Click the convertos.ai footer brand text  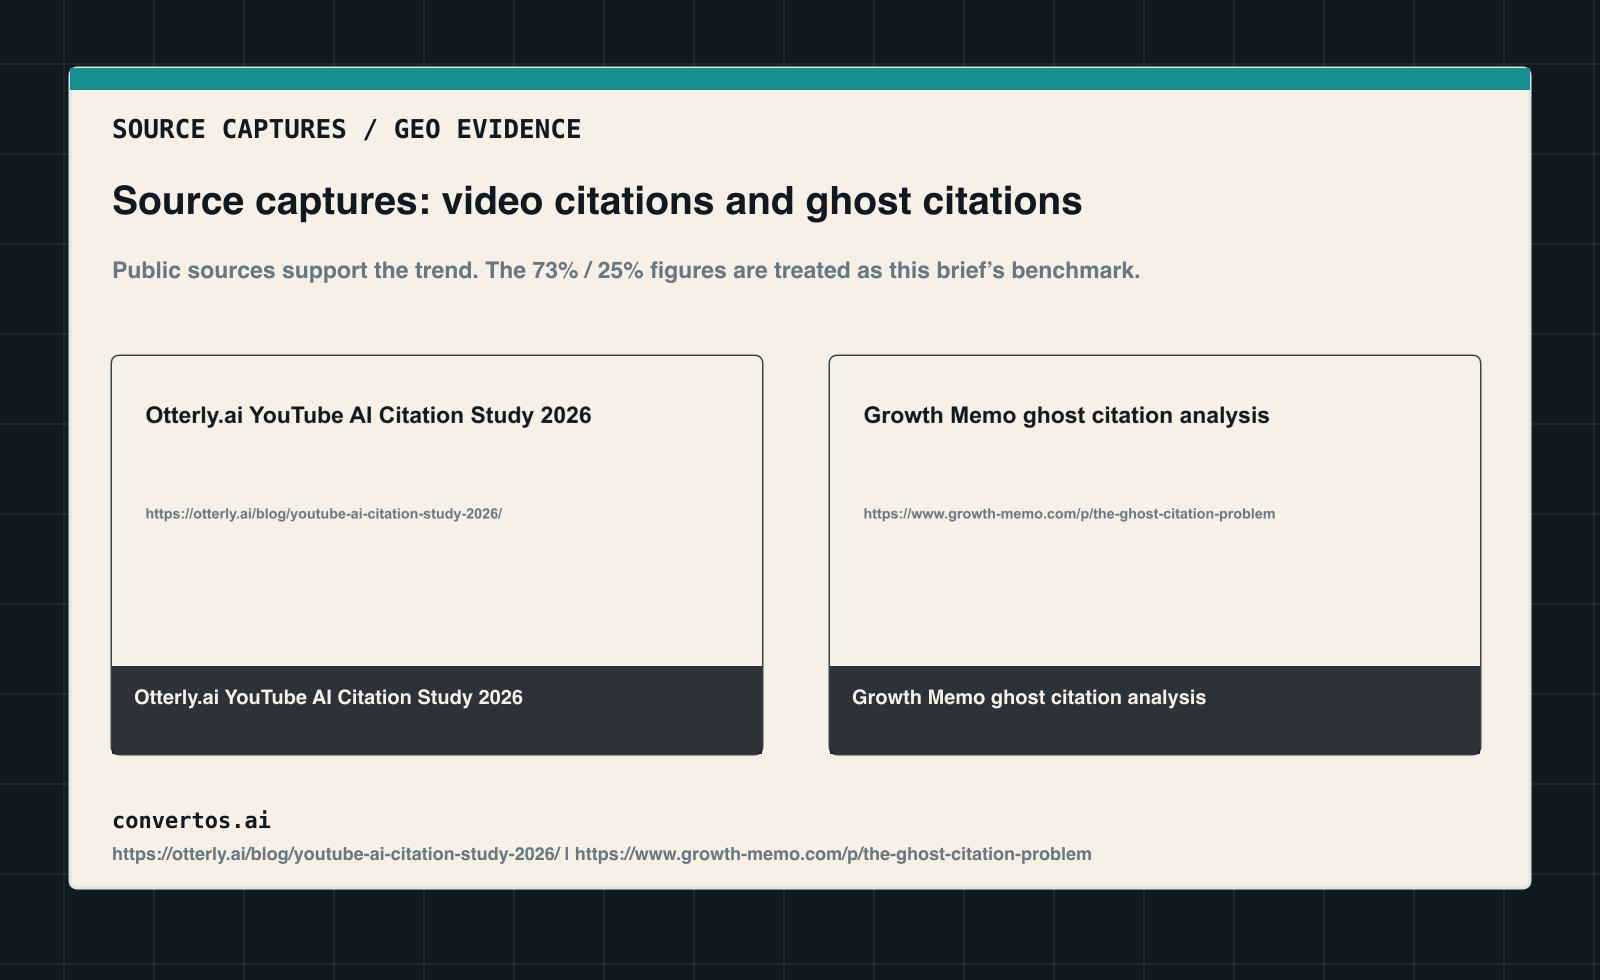pyautogui.click(x=191, y=821)
